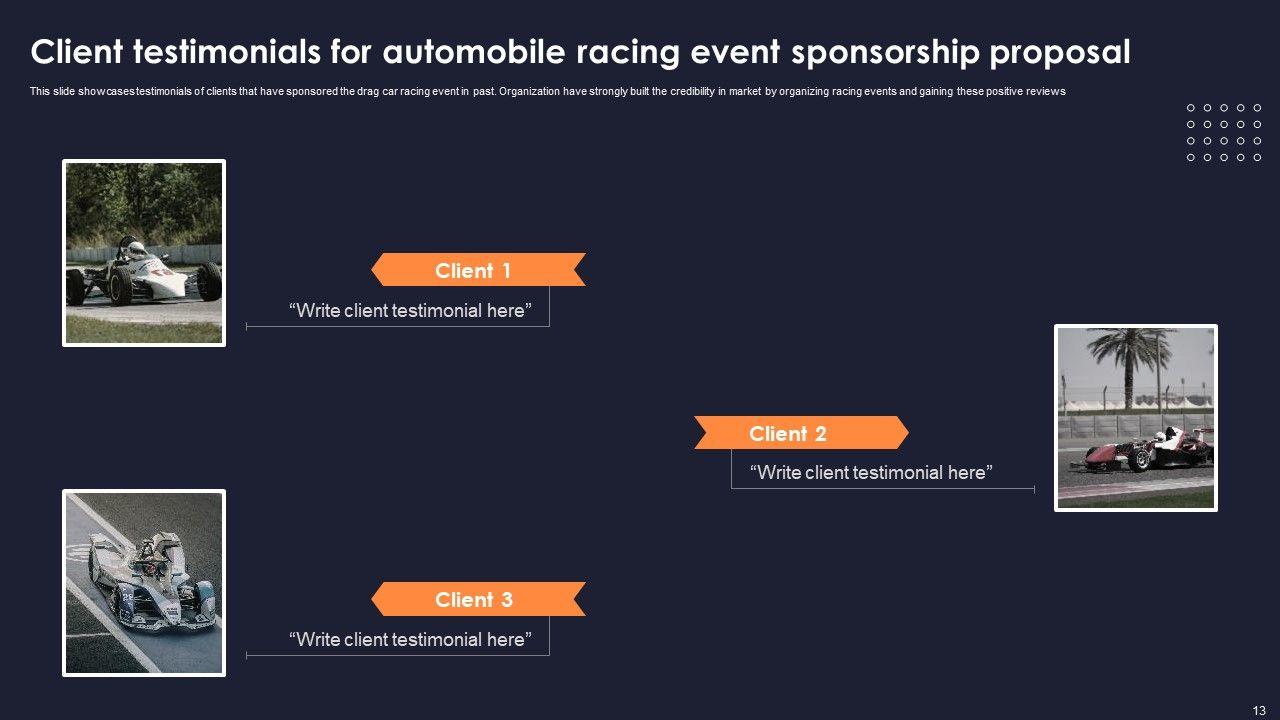Click the red race car photo
The image size is (1280, 720).
(x=1136, y=418)
